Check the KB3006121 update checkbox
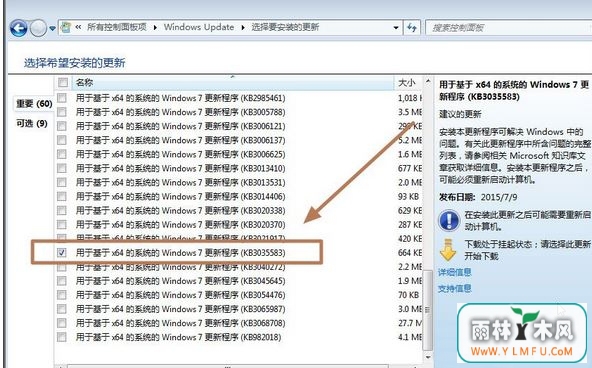592x368 pixels. point(62,126)
